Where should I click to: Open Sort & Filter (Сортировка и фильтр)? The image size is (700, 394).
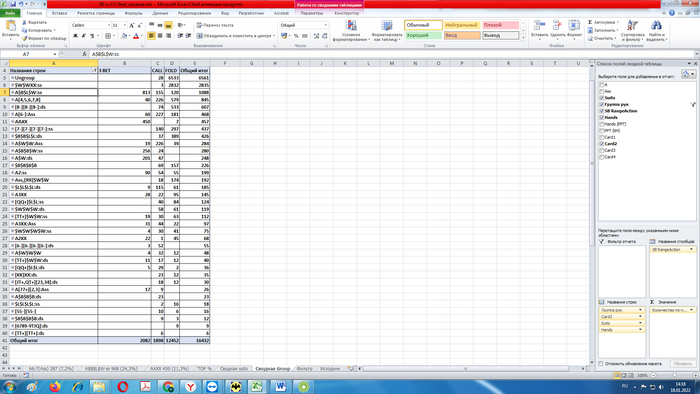633,30
